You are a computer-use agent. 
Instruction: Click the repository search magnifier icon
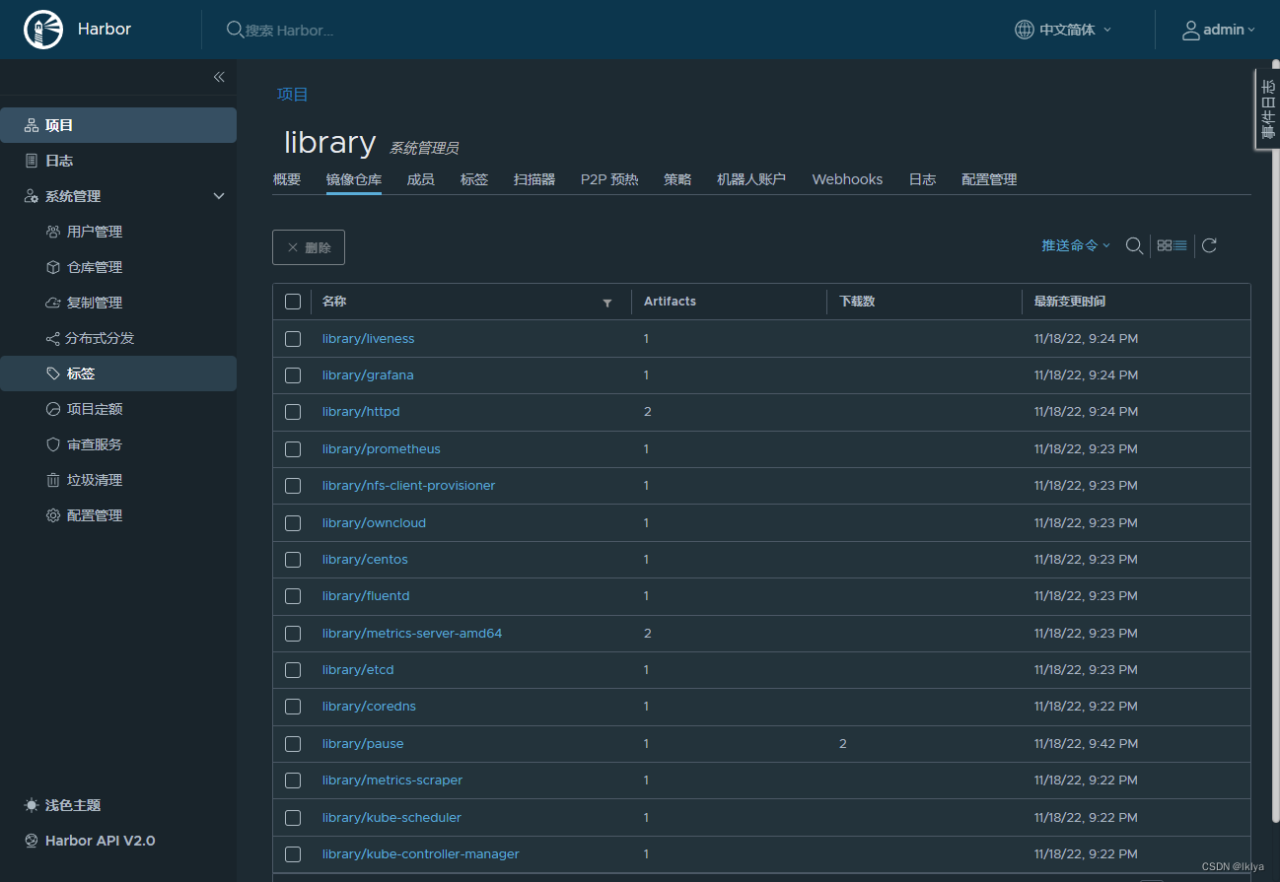click(1134, 246)
